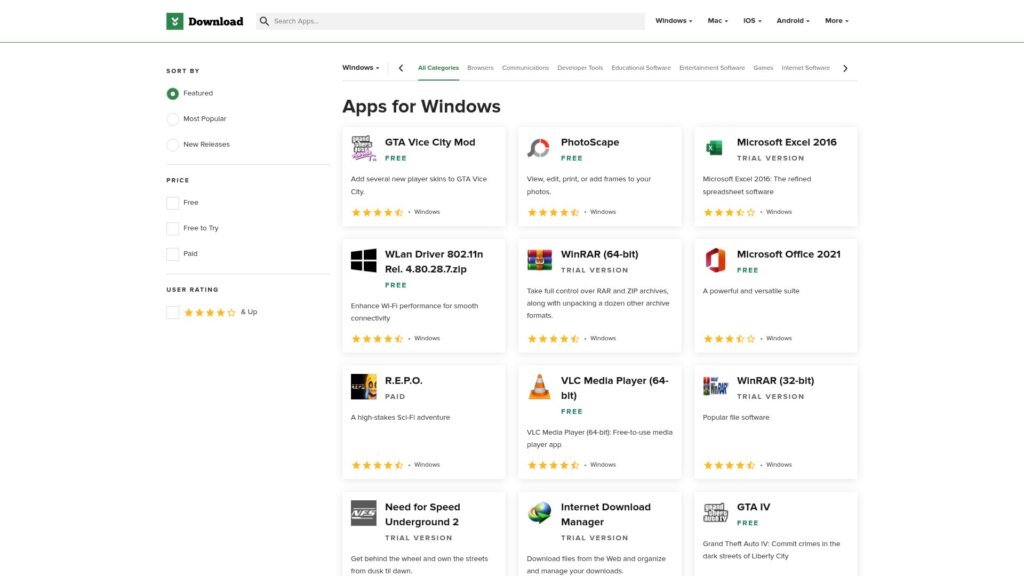
Task: Open the GTA Vice City Mod app icon
Action: pyautogui.click(x=363, y=148)
